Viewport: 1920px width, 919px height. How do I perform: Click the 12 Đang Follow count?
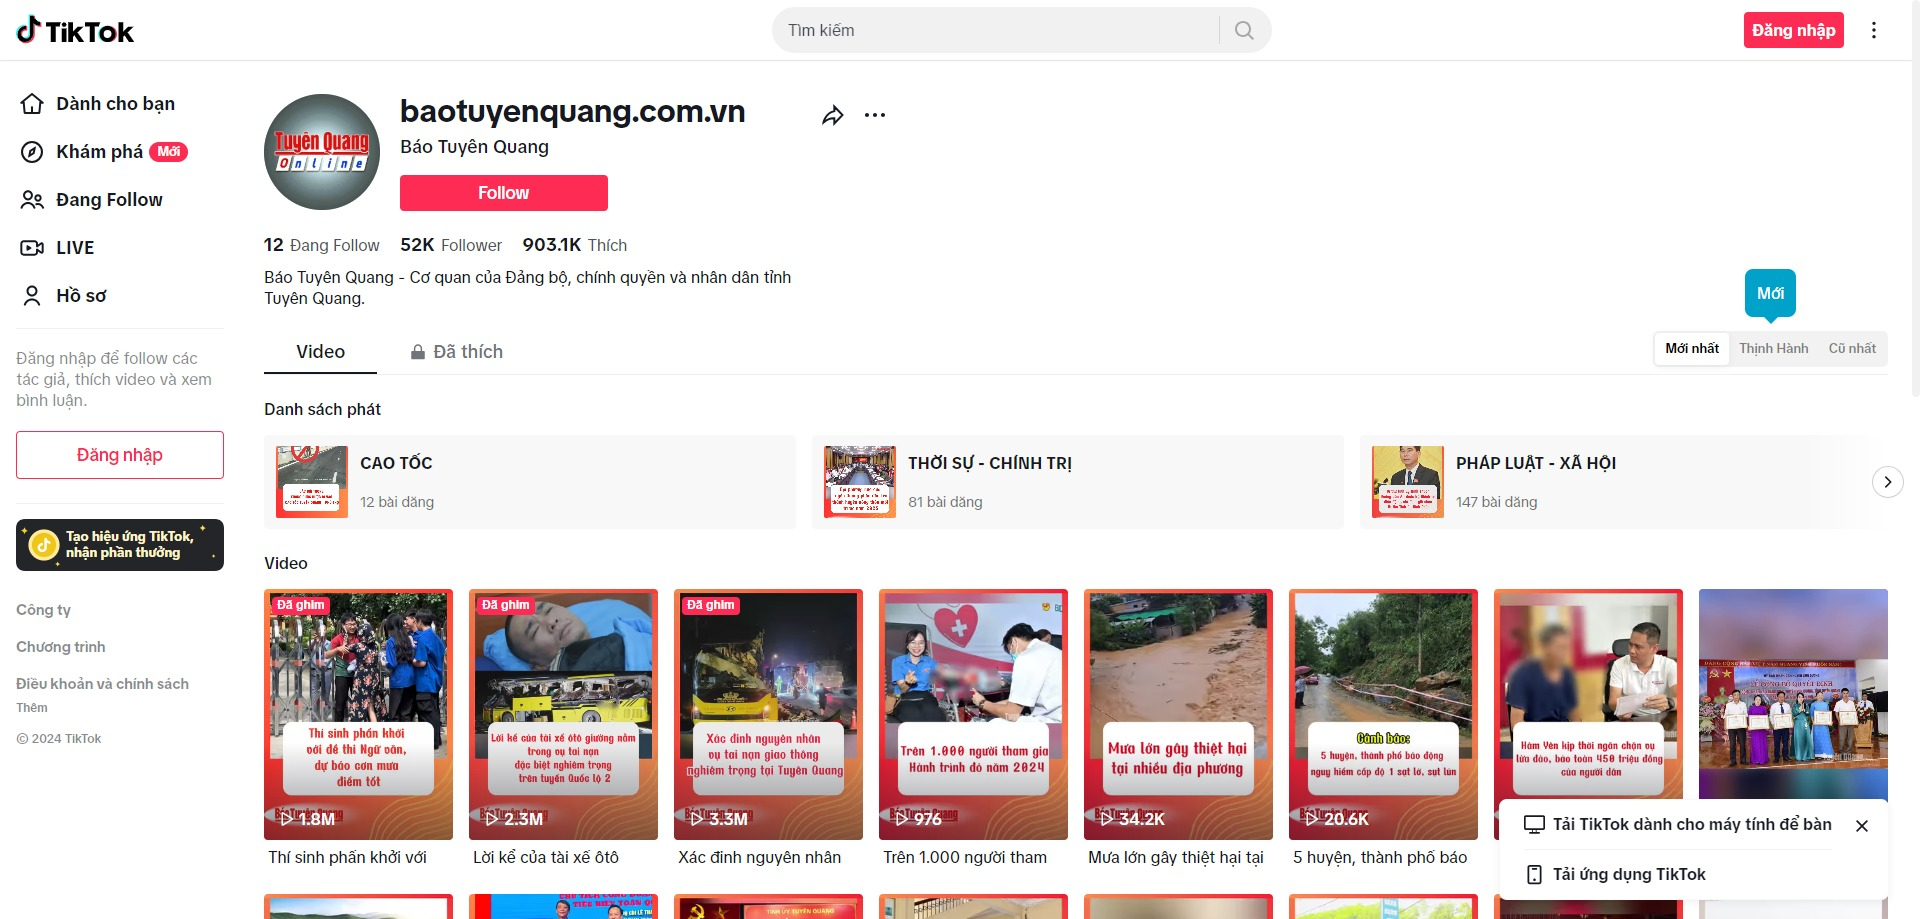tap(321, 245)
